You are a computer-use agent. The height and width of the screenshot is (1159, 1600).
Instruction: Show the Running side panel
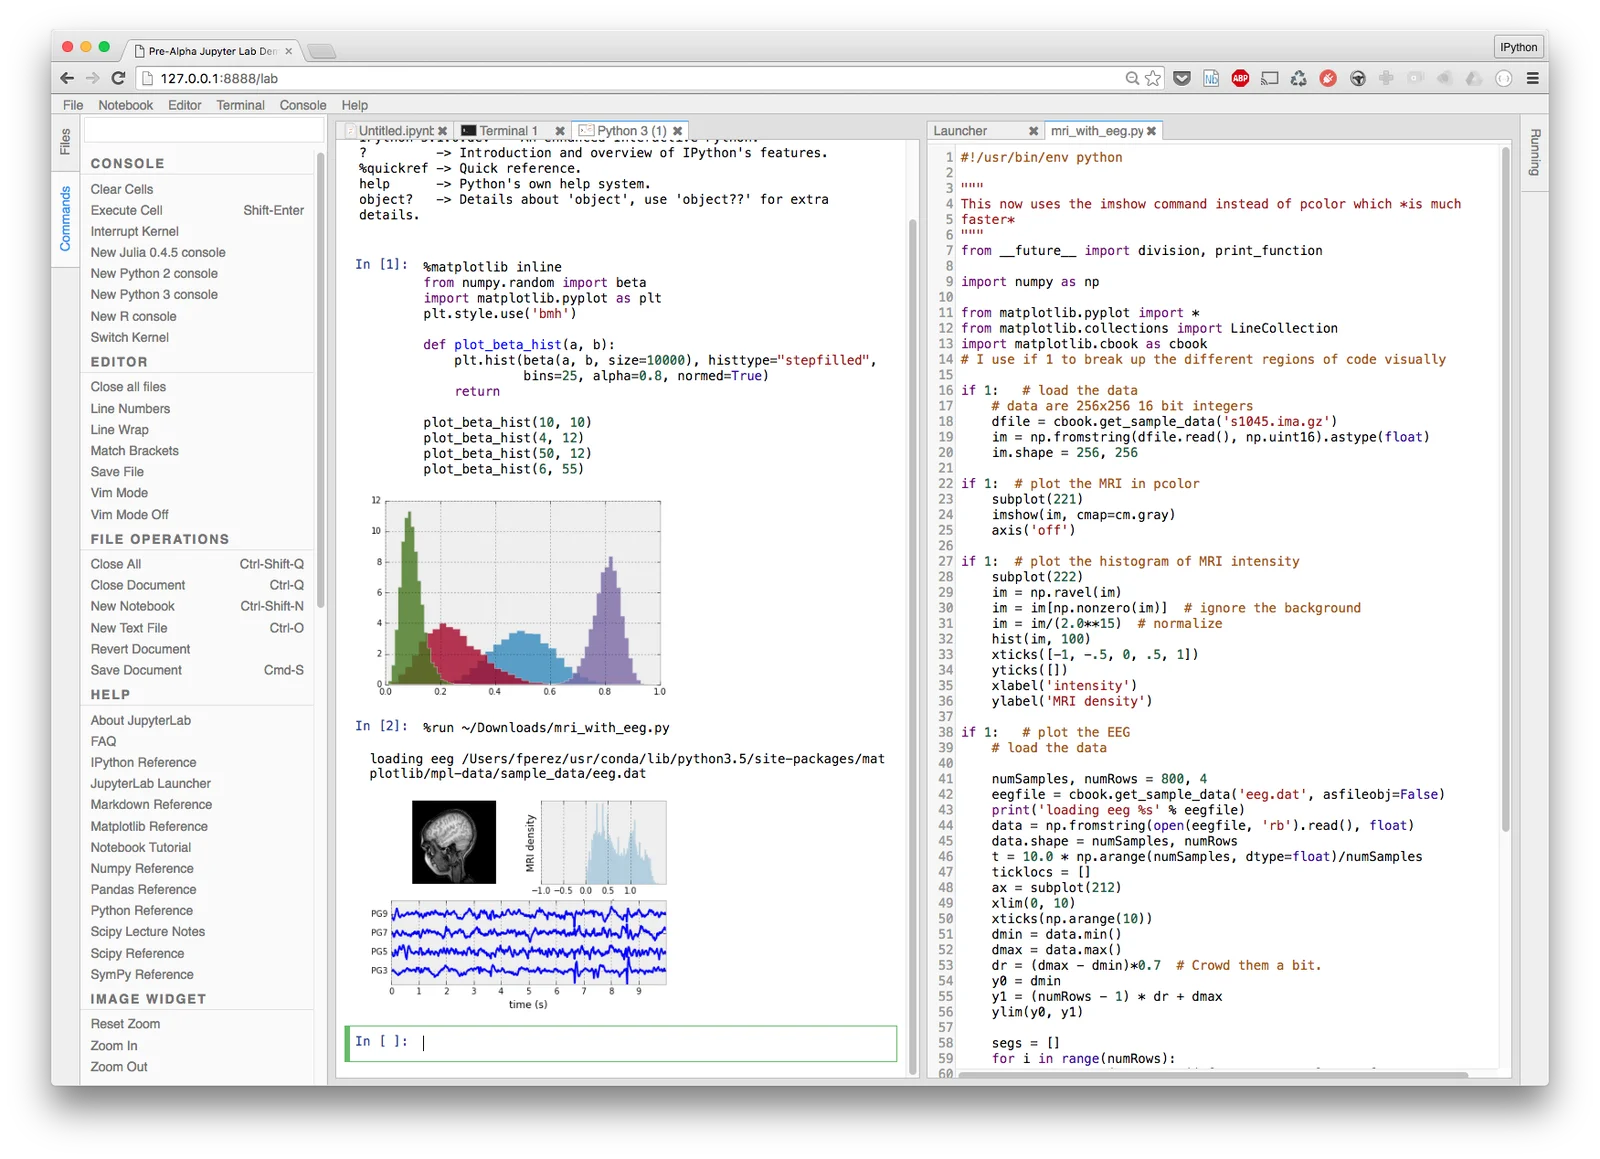coord(1535,152)
